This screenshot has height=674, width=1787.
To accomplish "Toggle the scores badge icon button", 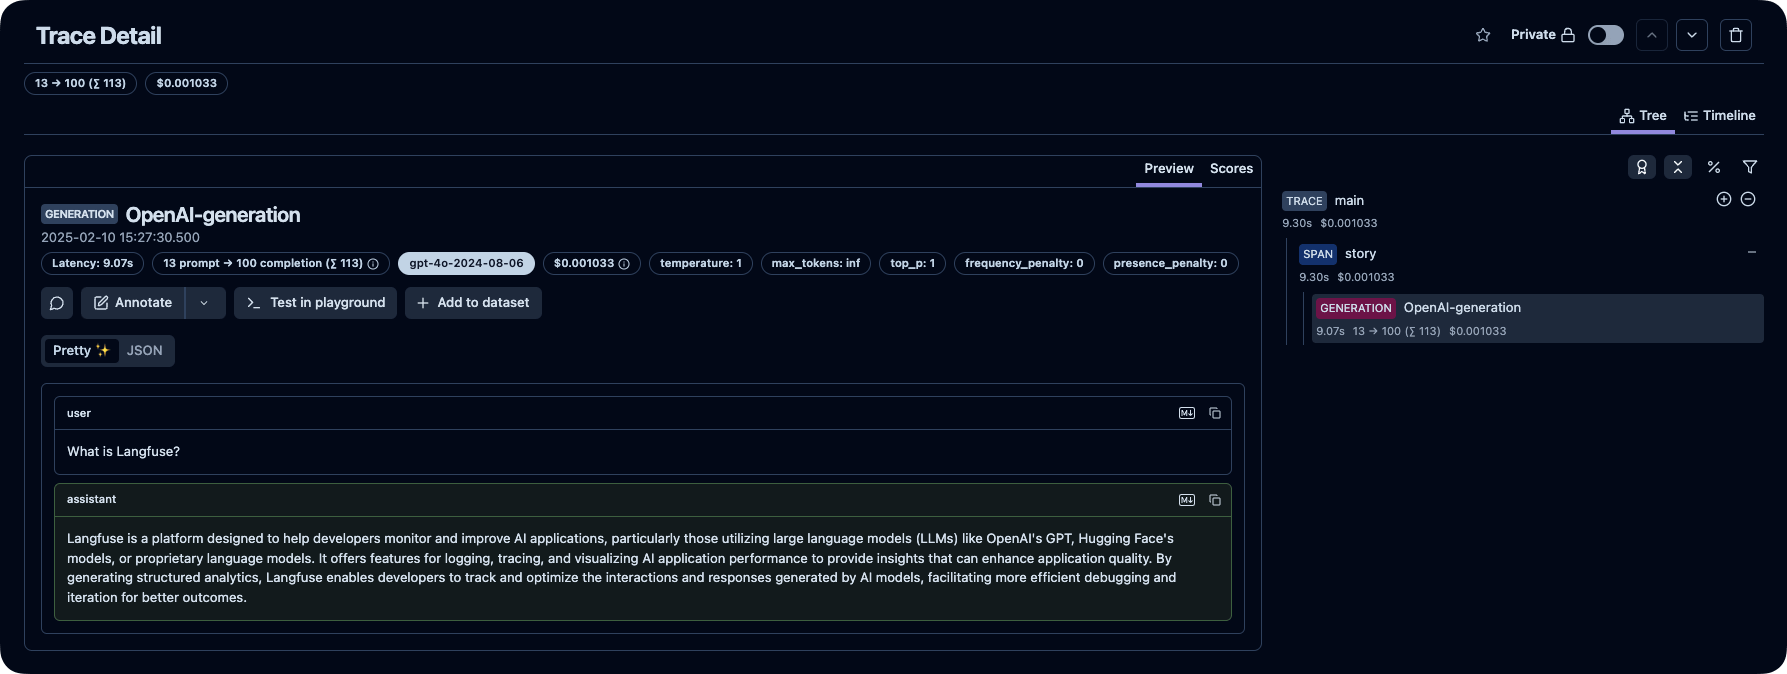I will click(1641, 167).
